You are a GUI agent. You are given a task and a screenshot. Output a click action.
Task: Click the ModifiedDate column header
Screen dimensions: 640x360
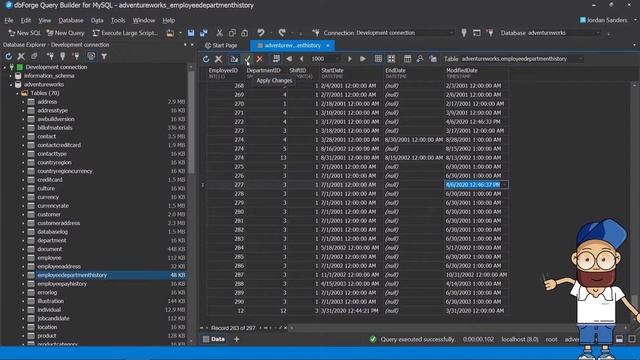pos(476,73)
